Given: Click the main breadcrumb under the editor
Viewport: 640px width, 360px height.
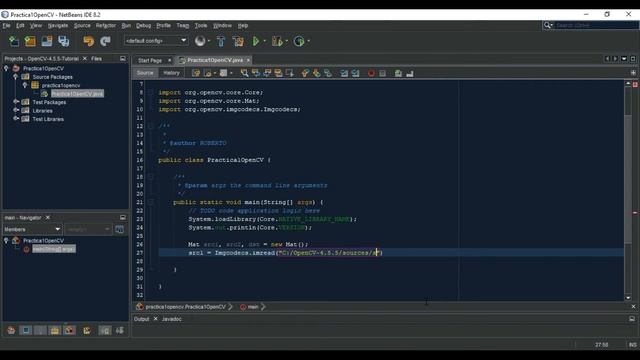Looking at the screenshot, I should (253, 307).
